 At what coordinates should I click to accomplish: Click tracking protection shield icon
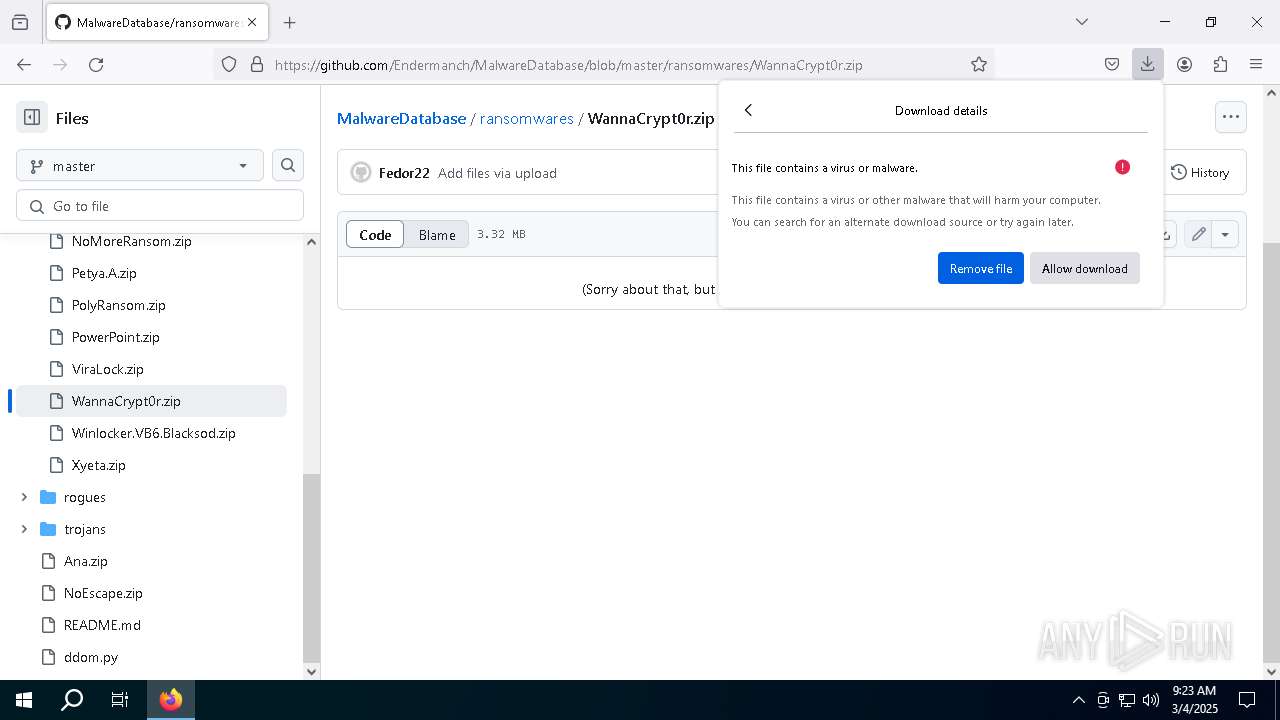(x=229, y=64)
